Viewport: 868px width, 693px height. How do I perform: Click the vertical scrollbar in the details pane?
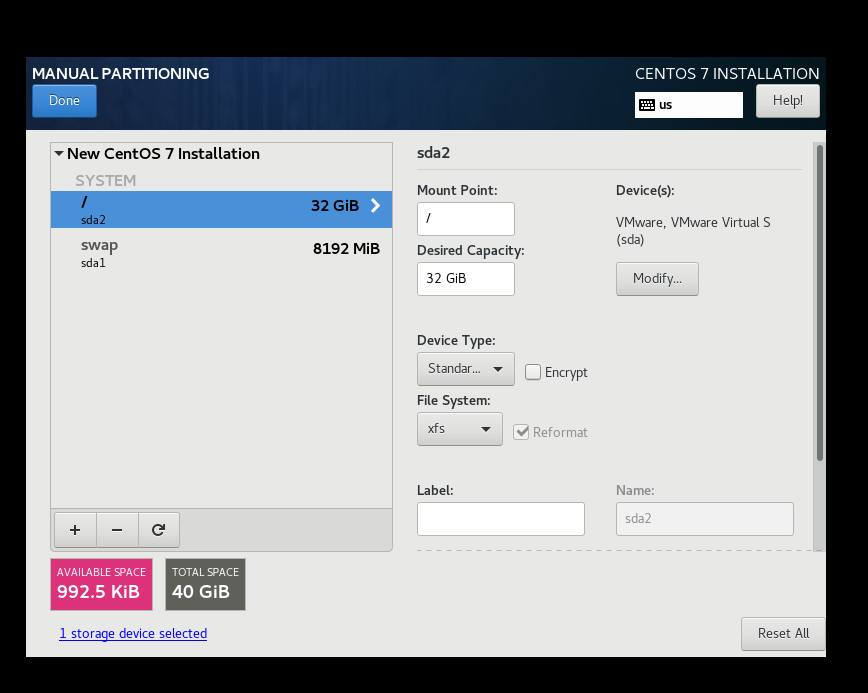point(819,302)
